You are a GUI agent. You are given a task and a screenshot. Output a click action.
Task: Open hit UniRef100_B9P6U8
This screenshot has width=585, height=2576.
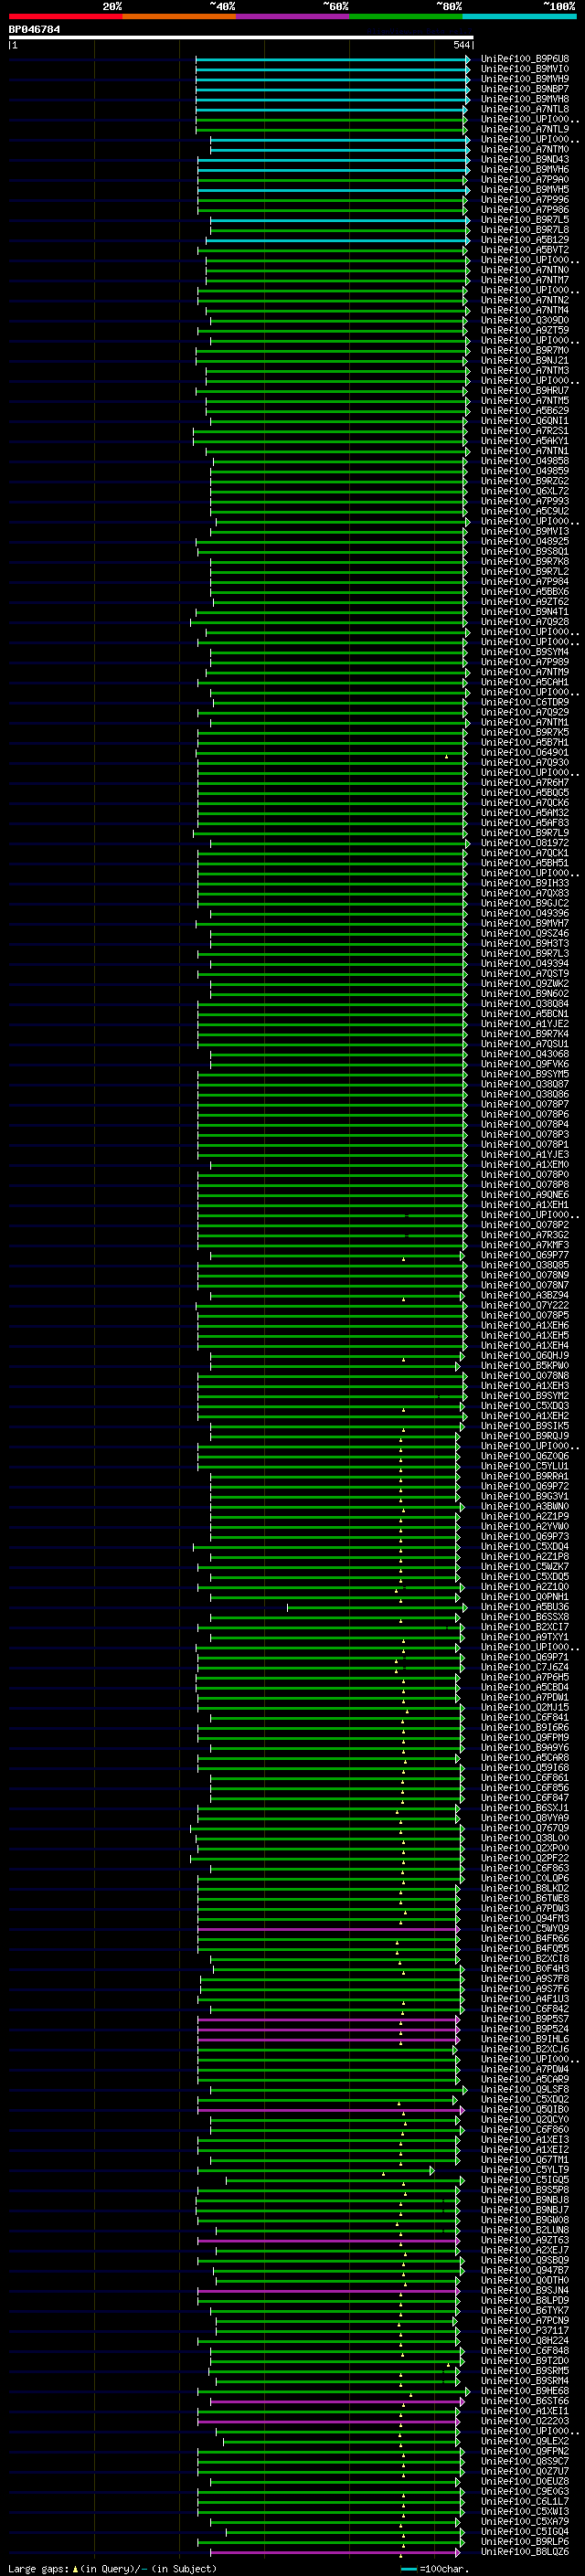click(x=525, y=59)
